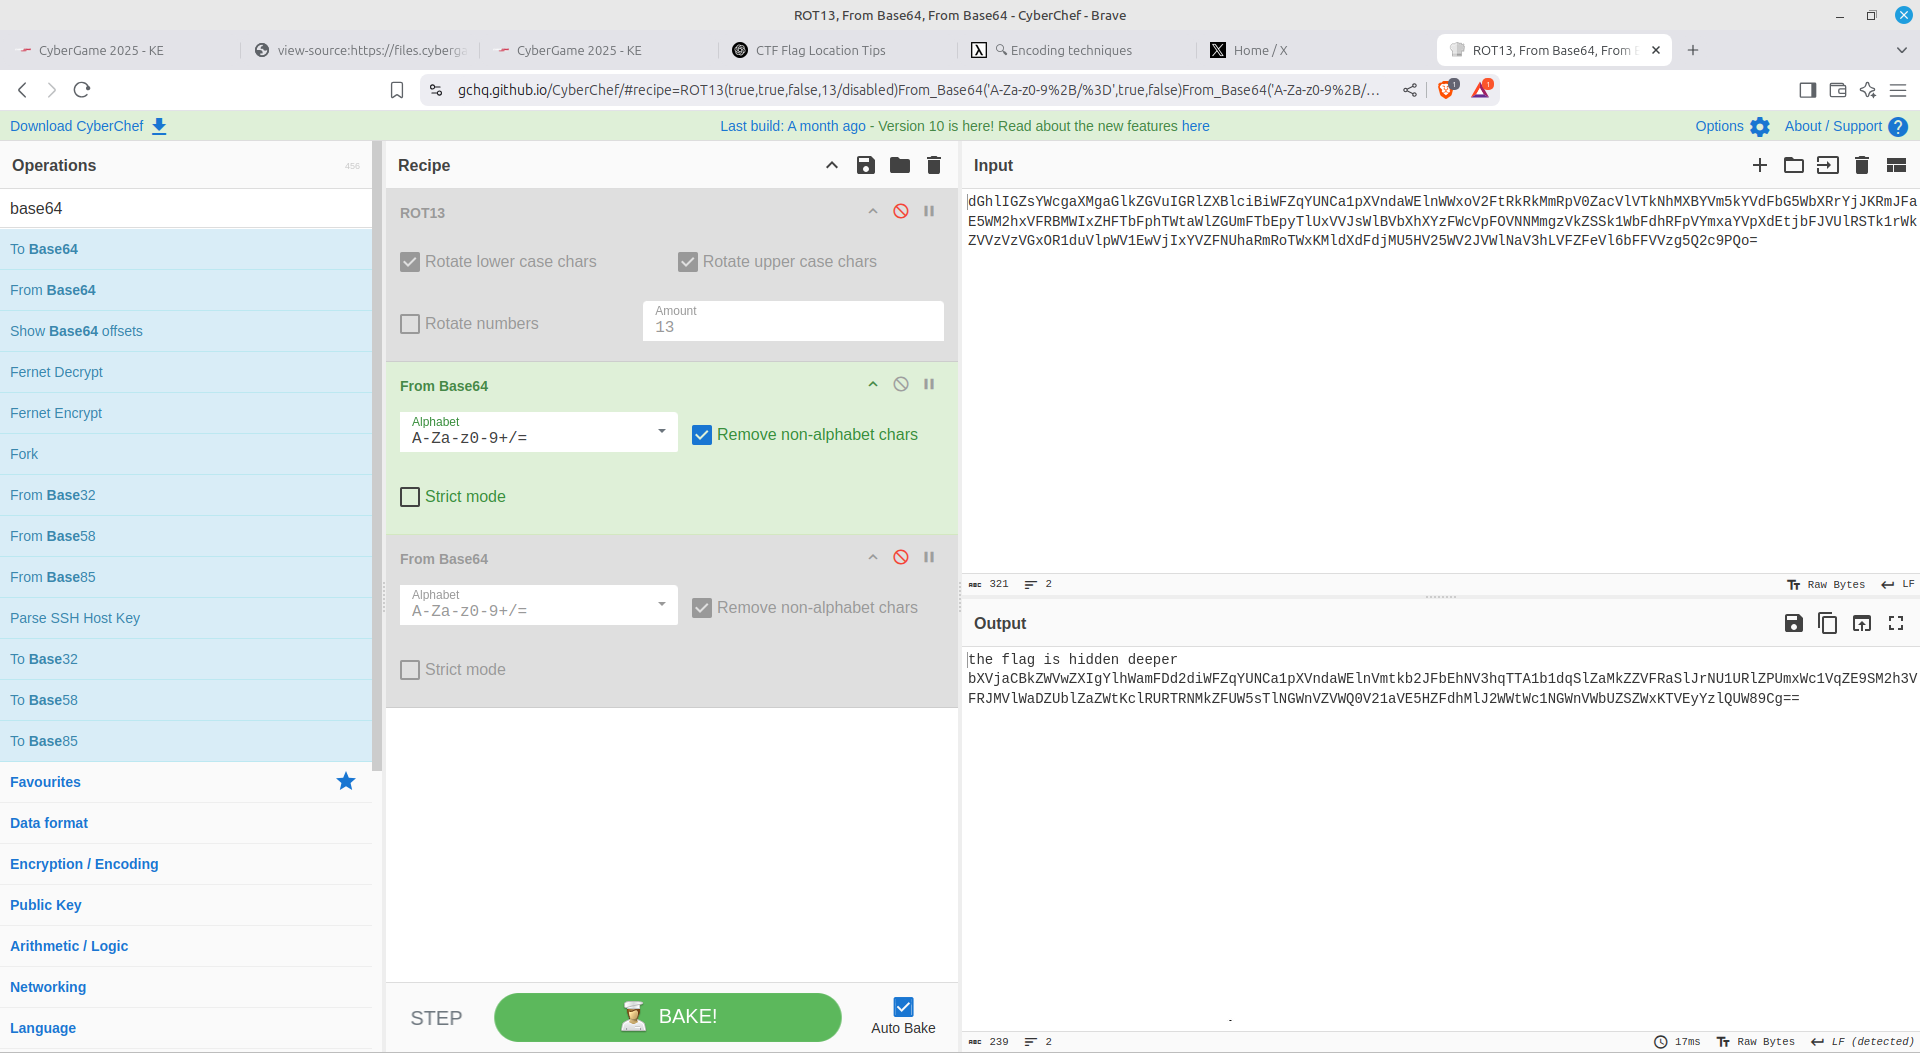Image resolution: width=1920 pixels, height=1053 pixels.
Task: Set breakpoint on the active From Base64 step
Action: click(929, 384)
